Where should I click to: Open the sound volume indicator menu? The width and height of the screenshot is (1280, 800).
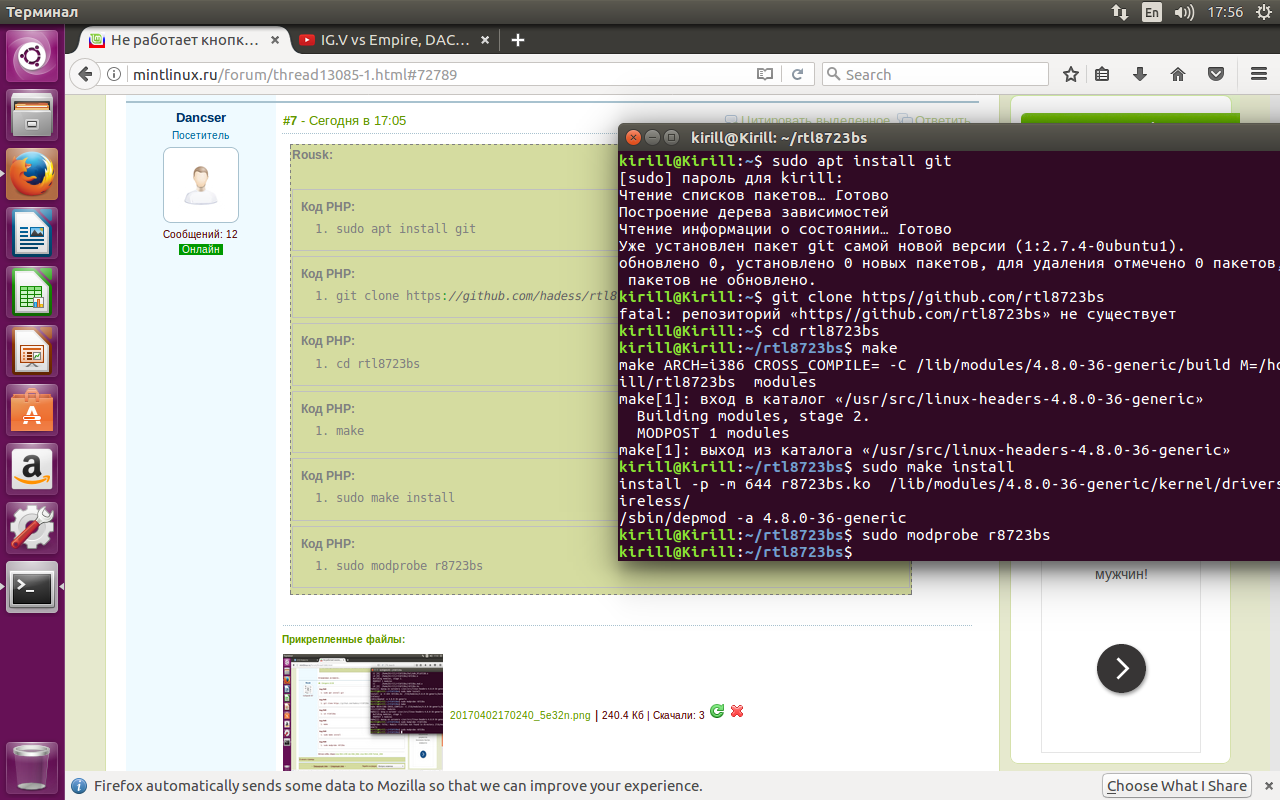point(1183,12)
